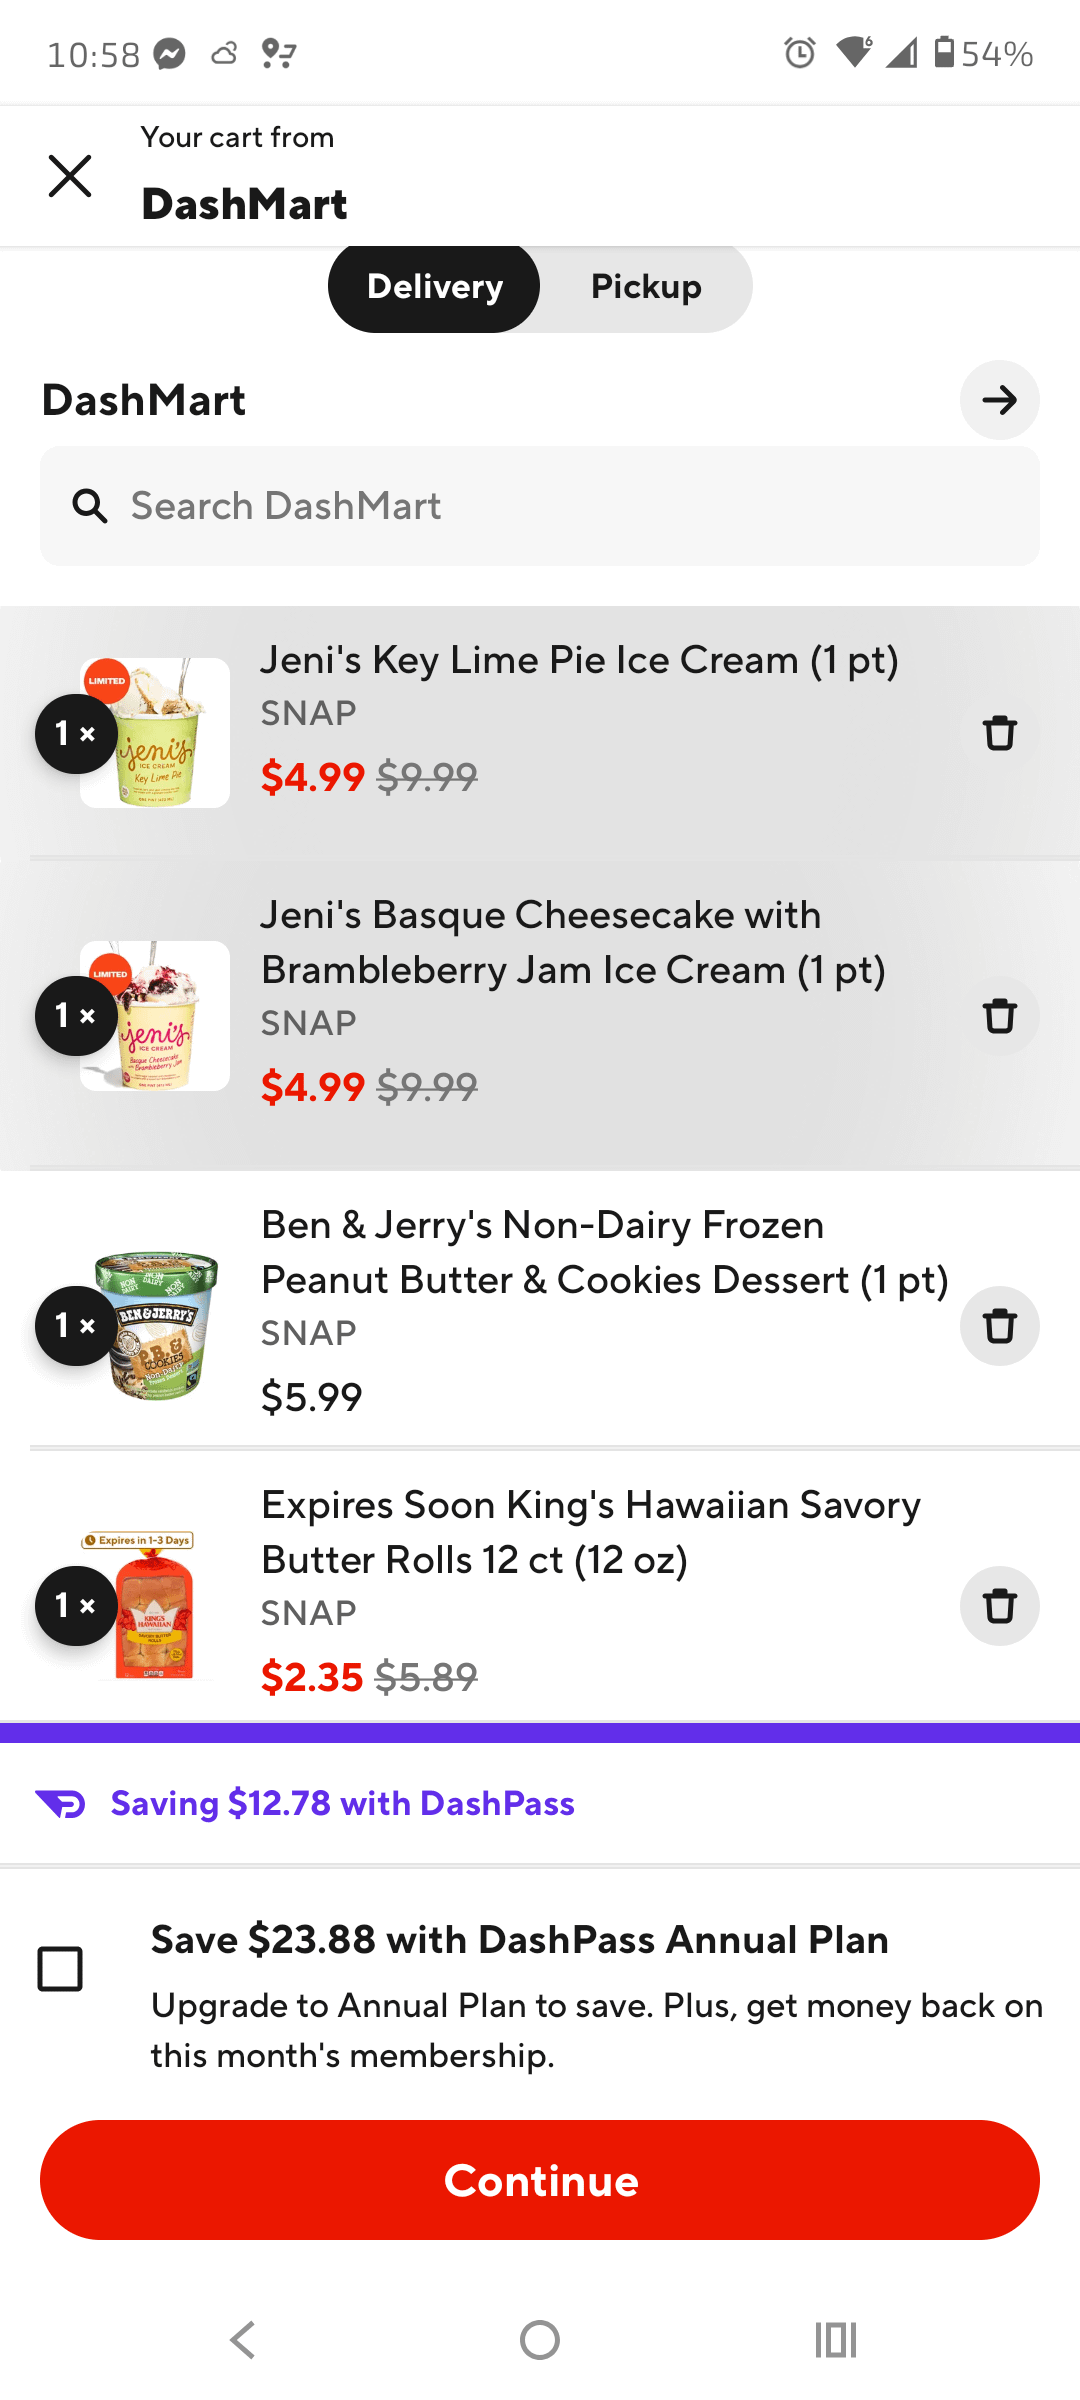1080x2400 pixels.
Task: Tap the search magnifier icon
Action: point(90,506)
